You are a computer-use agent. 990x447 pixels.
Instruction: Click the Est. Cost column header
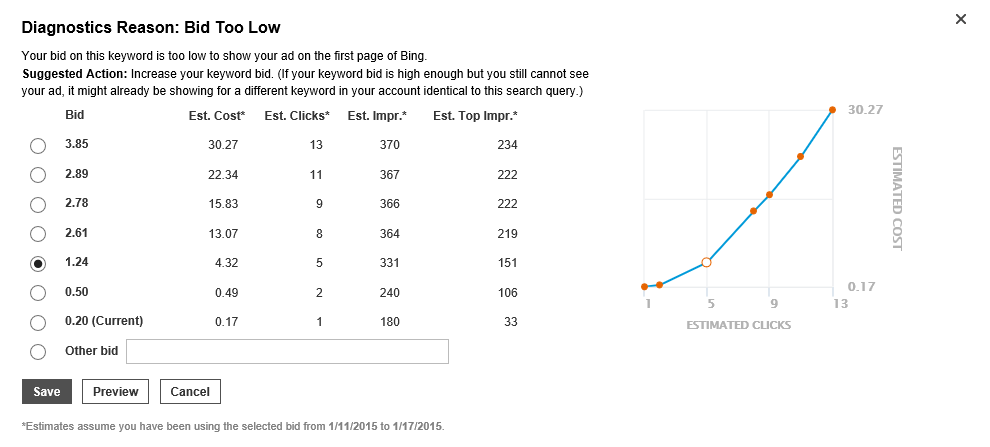pyautogui.click(x=217, y=116)
